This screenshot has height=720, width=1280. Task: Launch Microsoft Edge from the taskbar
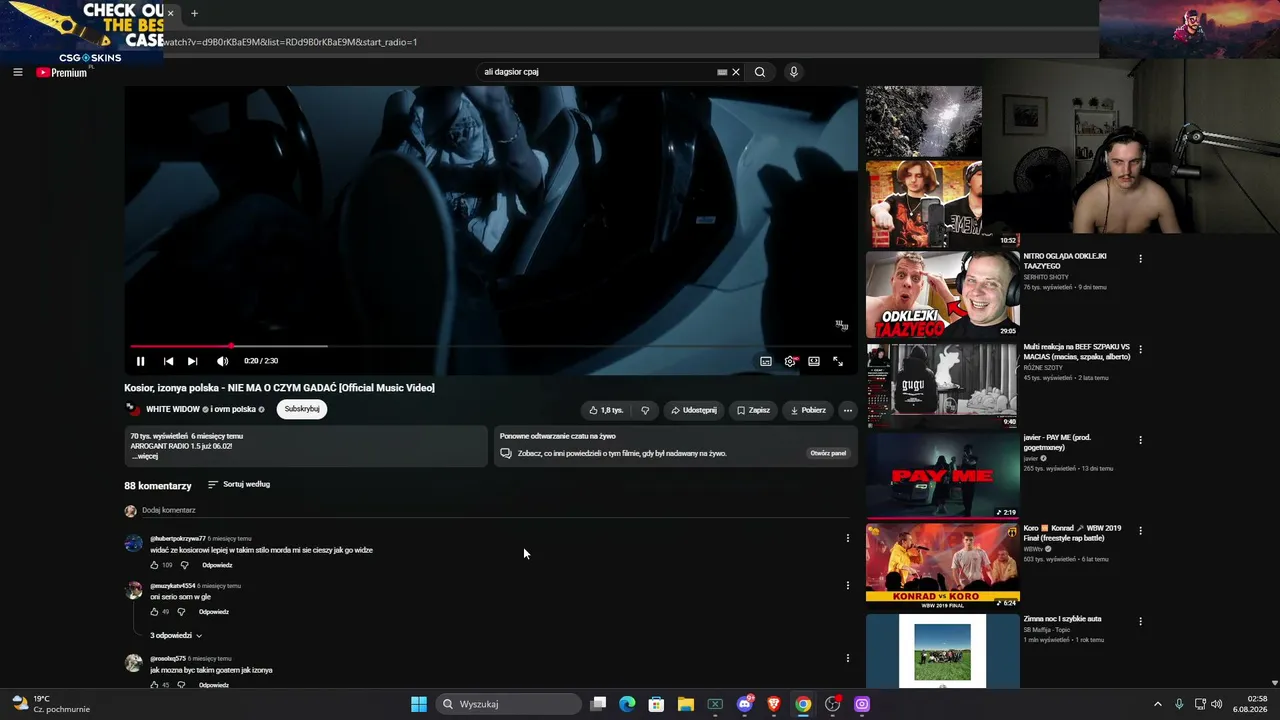click(627, 704)
